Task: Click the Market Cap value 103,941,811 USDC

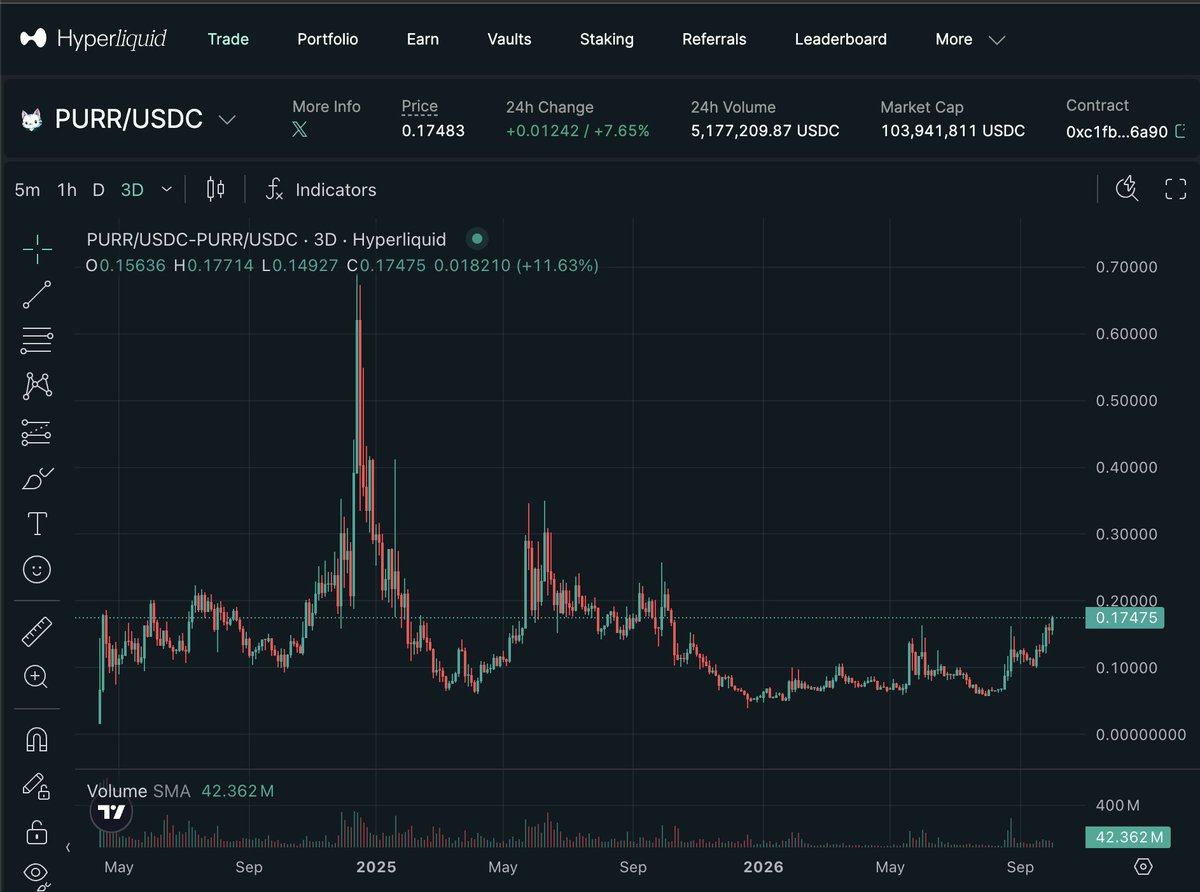Action: click(x=953, y=131)
